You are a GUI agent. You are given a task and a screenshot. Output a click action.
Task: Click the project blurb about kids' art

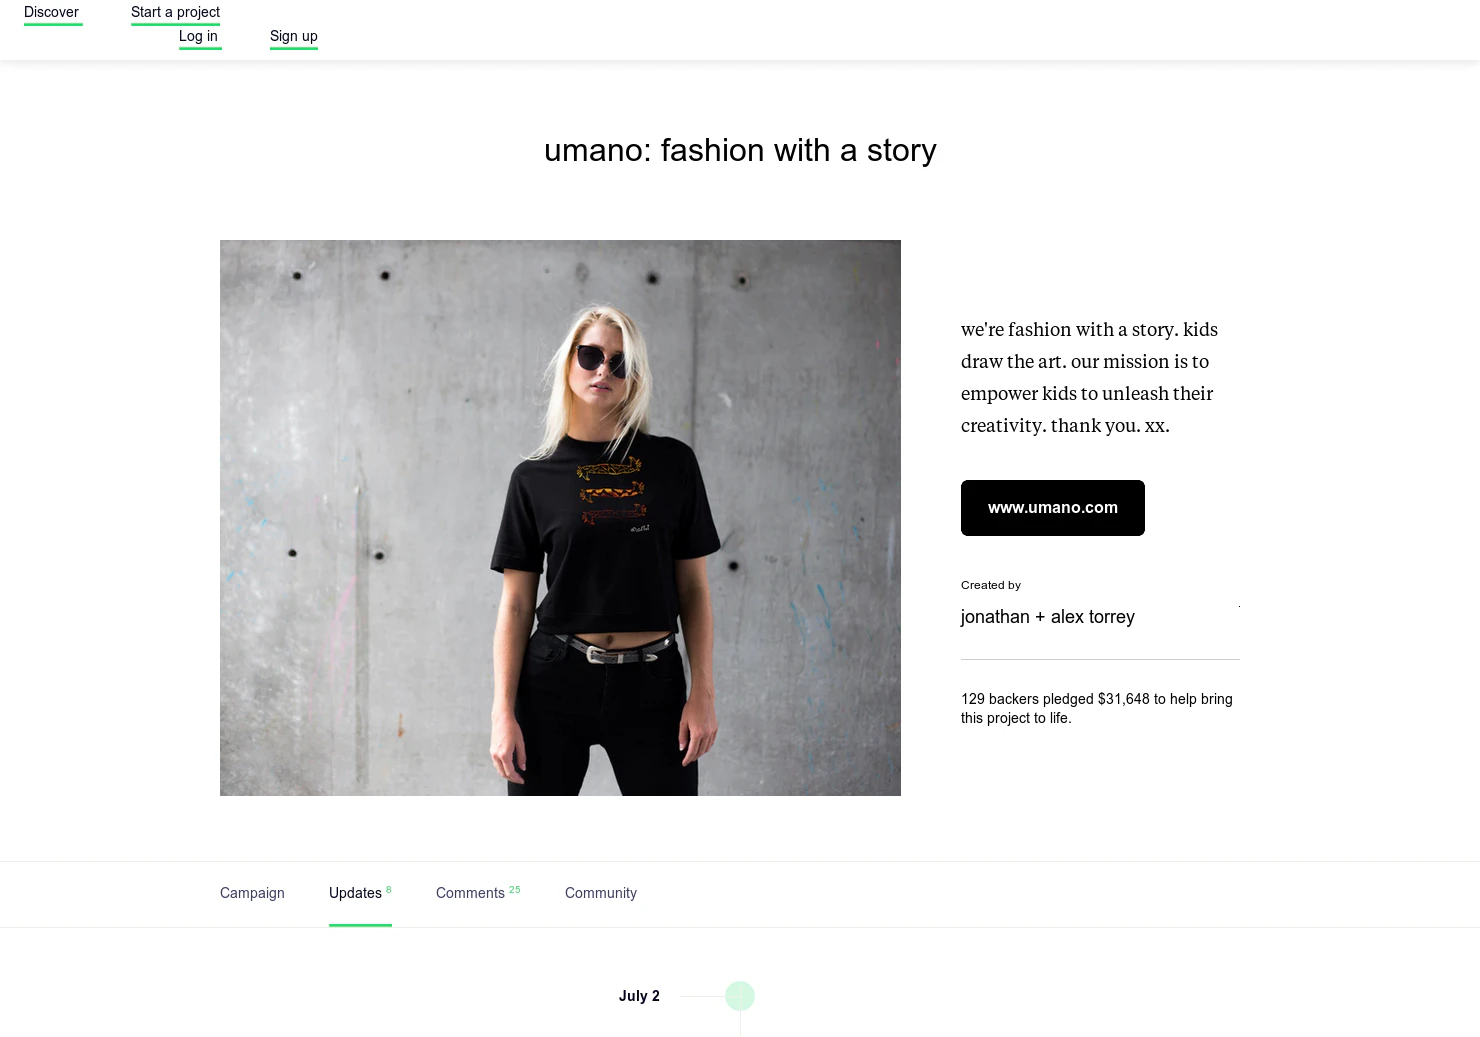pyautogui.click(x=1089, y=377)
